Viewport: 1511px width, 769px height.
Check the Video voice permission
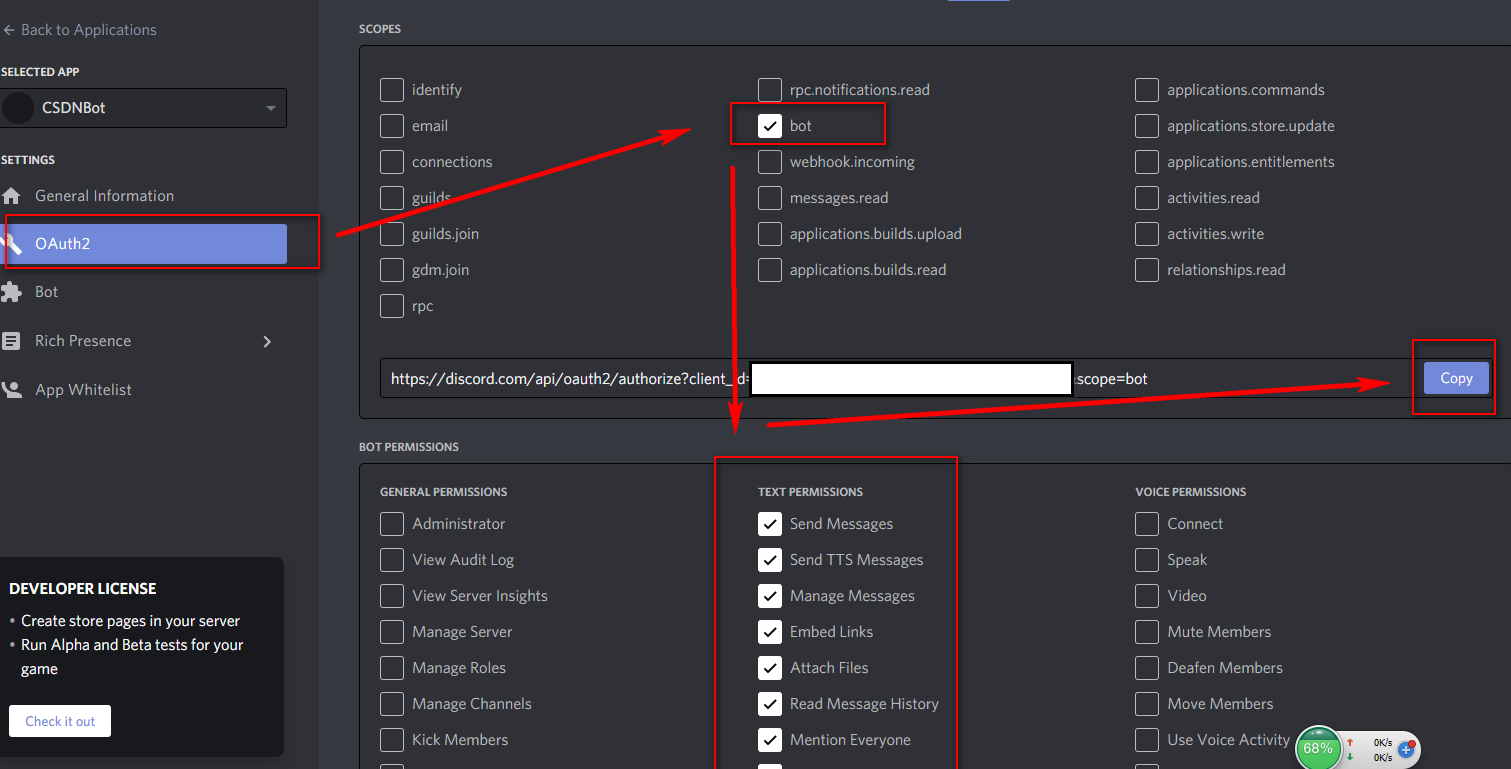tap(1147, 596)
